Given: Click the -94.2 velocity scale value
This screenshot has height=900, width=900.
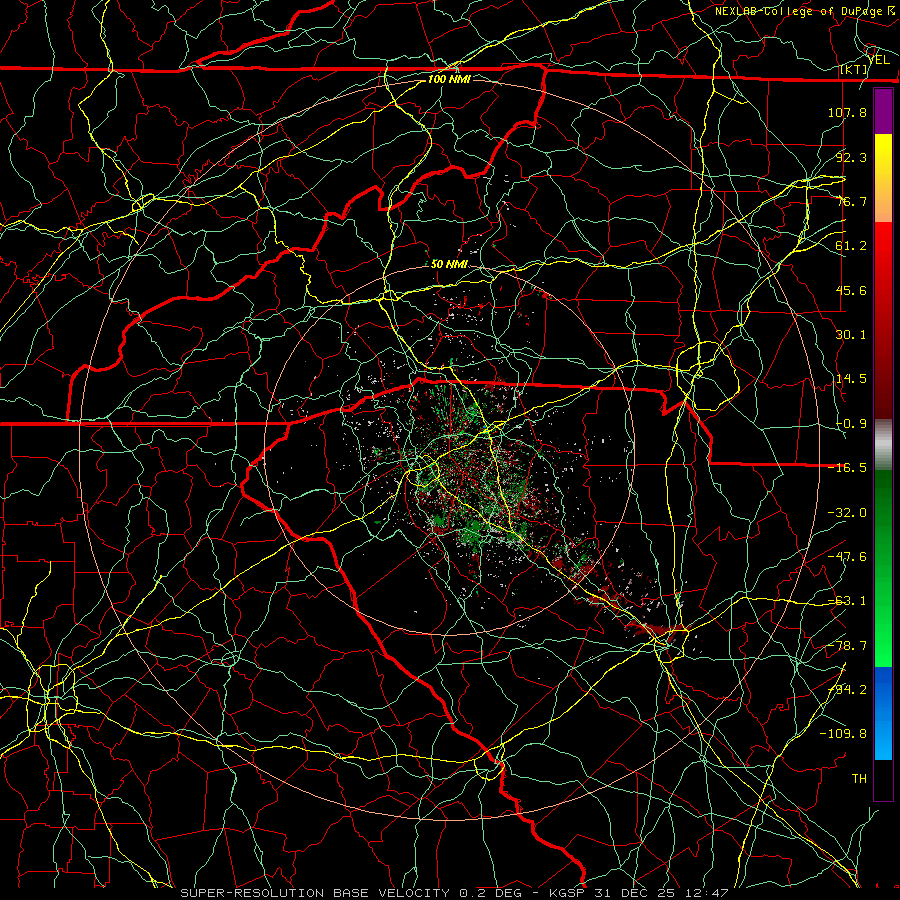Looking at the screenshot, I should (847, 690).
